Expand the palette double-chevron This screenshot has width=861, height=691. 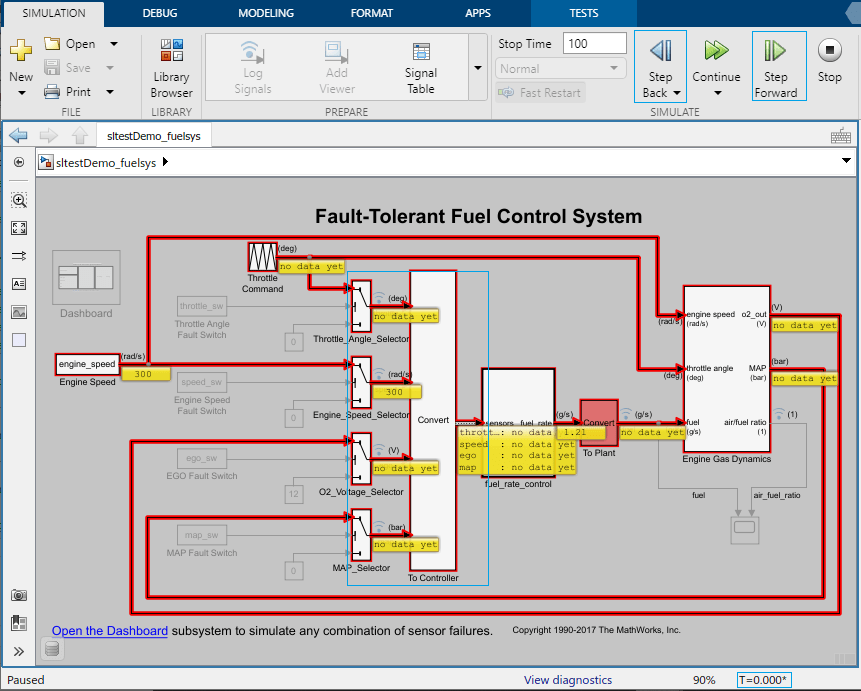click(19, 651)
